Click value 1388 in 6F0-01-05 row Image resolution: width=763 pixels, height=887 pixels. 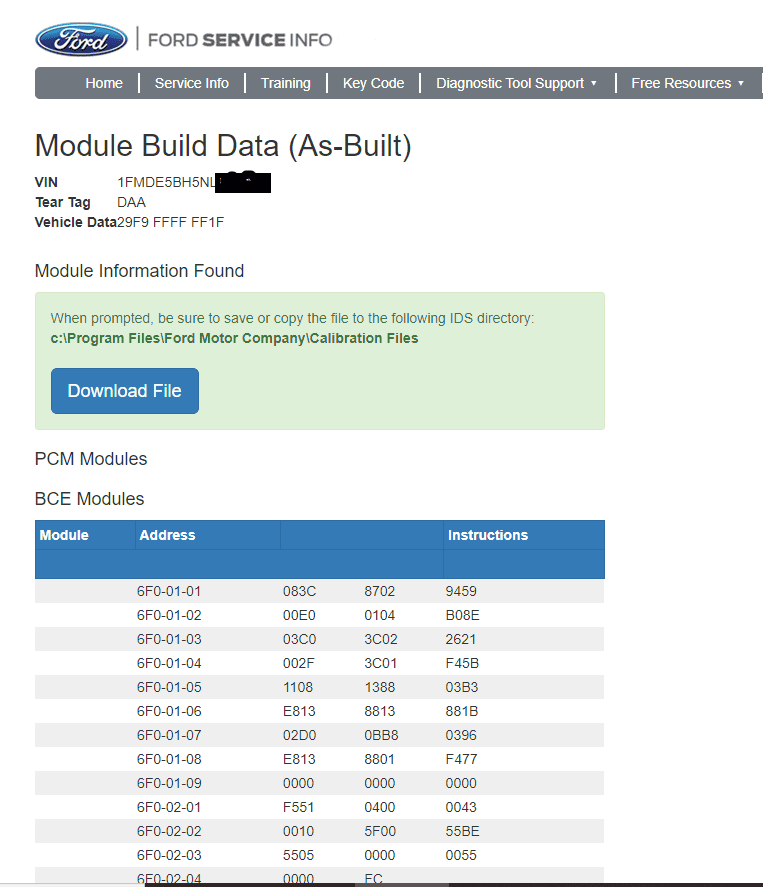[380, 687]
